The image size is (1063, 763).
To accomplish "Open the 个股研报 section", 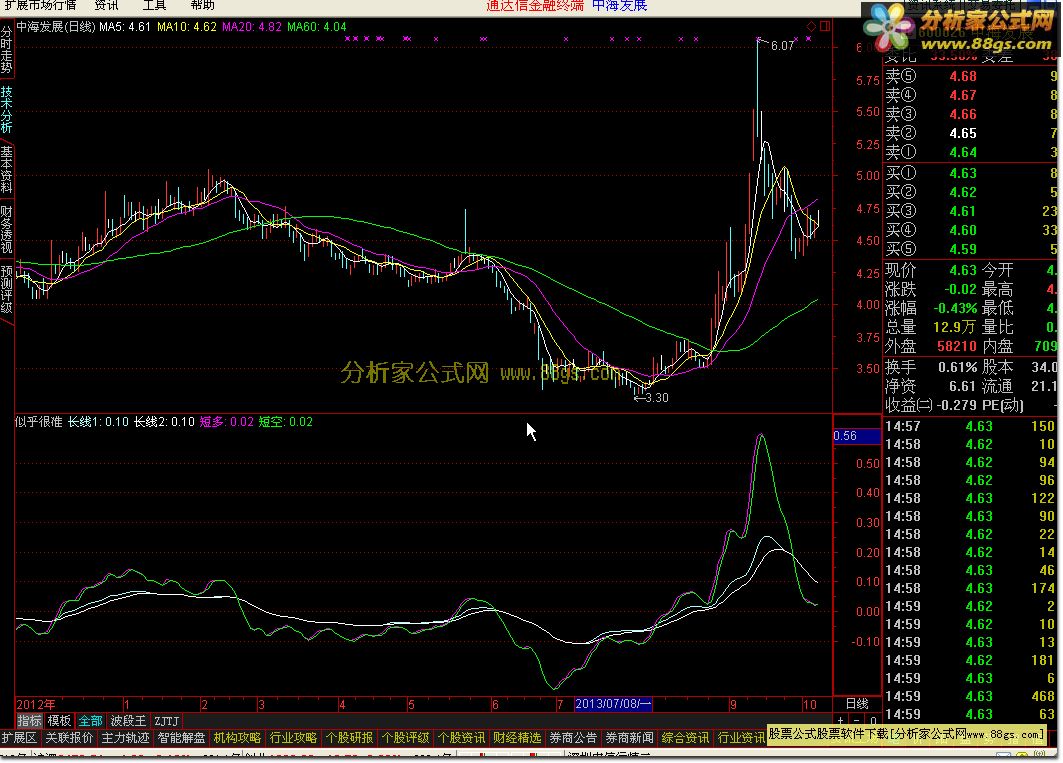I will coord(350,737).
